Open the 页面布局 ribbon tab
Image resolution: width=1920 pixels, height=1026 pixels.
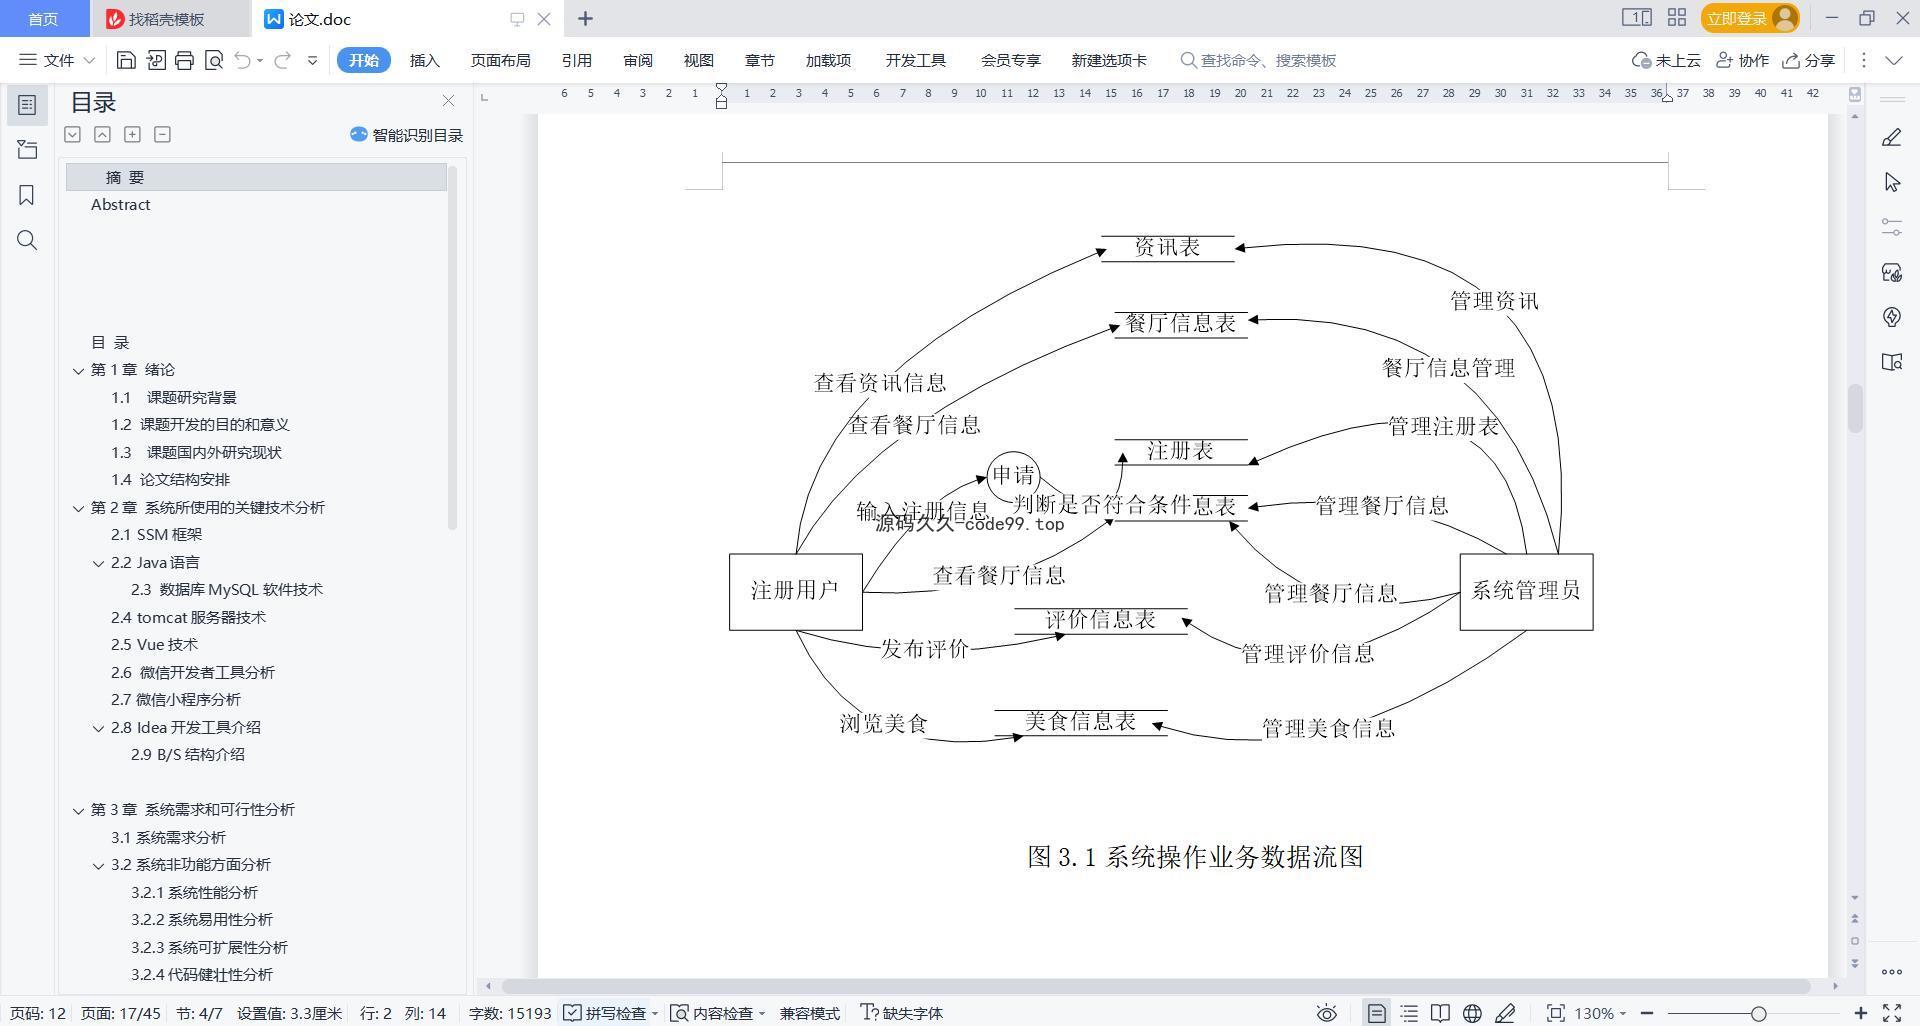(x=500, y=60)
